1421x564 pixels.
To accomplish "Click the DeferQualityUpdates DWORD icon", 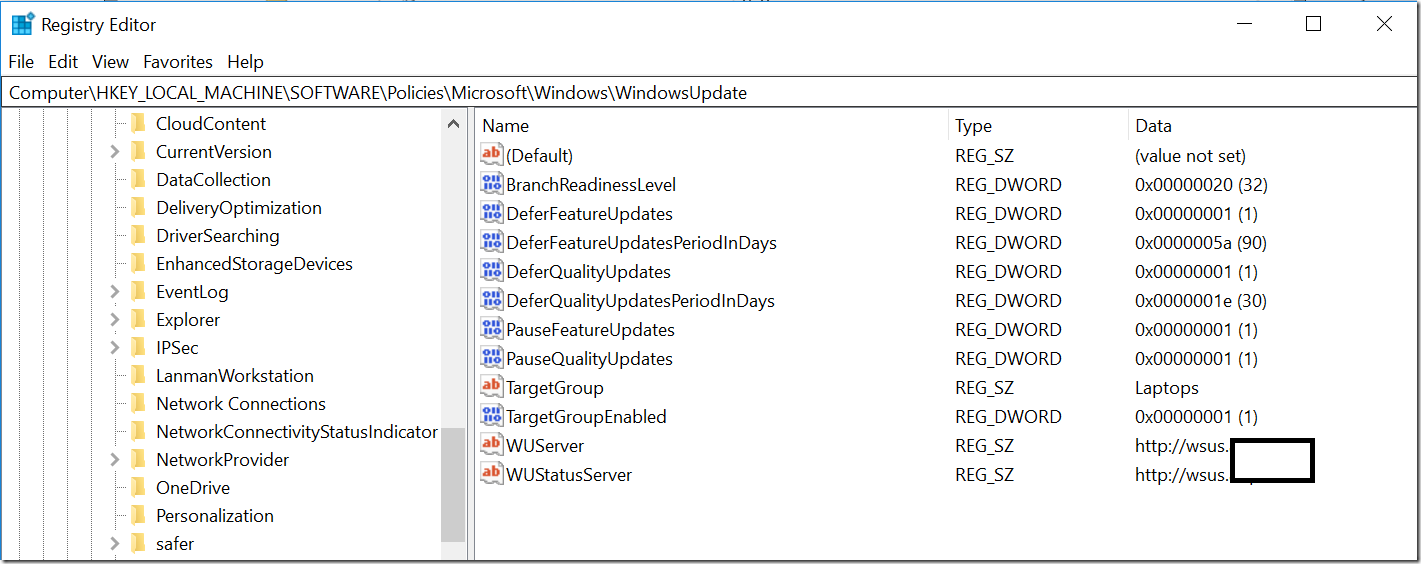I will 492,271.
